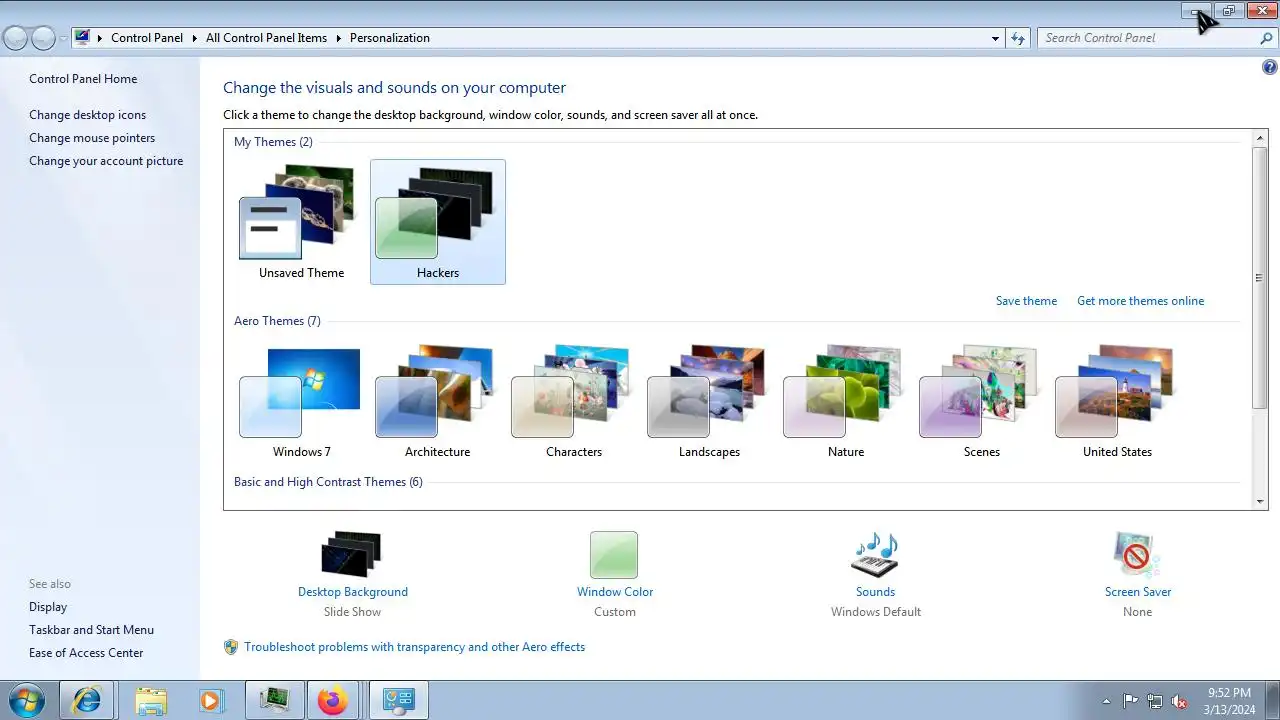Open Internet Explorer from taskbar

[87, 700]
